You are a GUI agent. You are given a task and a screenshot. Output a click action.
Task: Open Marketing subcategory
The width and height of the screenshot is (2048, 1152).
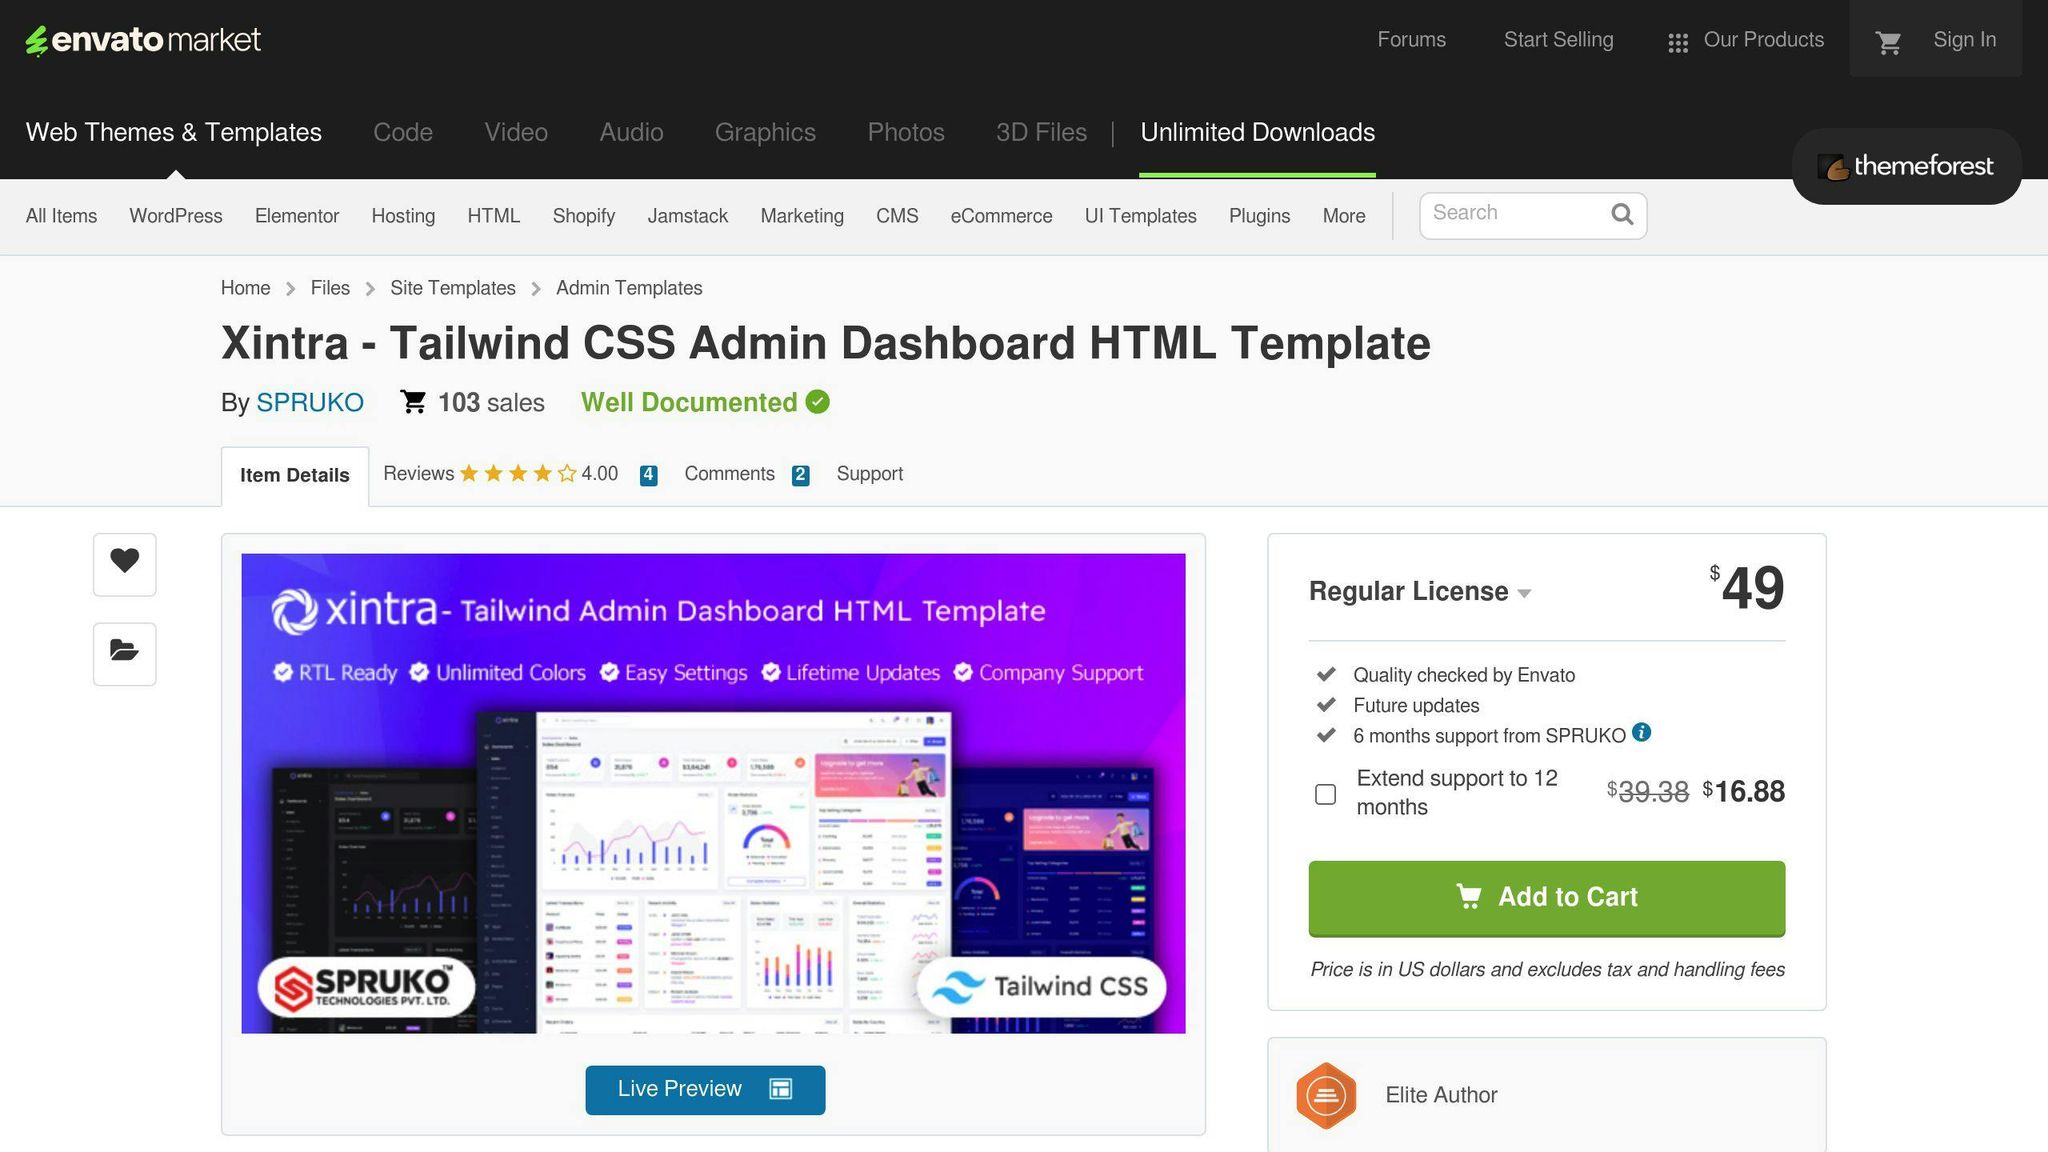click(802, 216)
